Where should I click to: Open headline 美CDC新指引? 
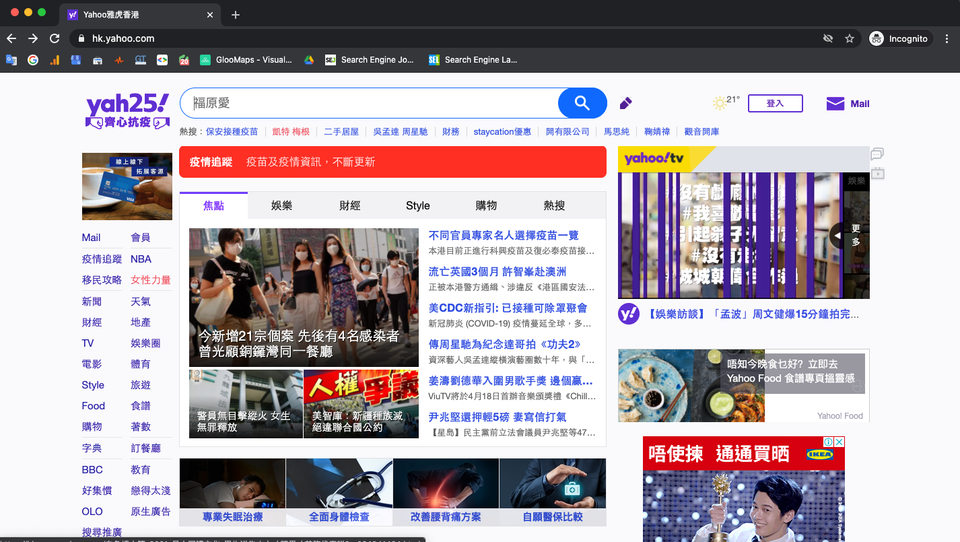tap(508, 307)
